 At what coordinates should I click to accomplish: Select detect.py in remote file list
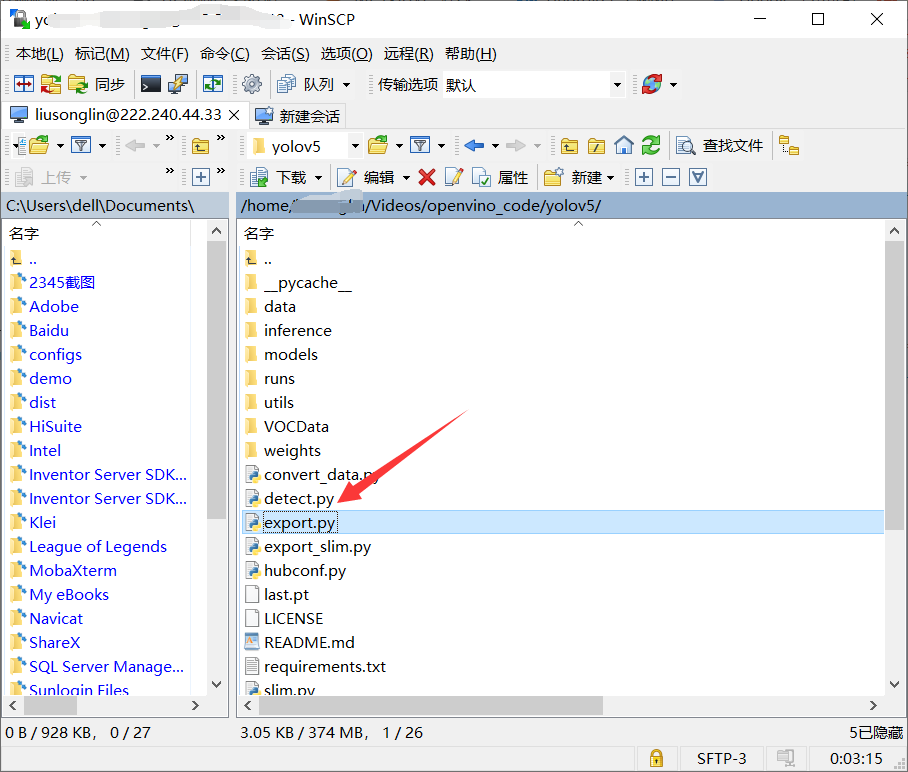299,499
